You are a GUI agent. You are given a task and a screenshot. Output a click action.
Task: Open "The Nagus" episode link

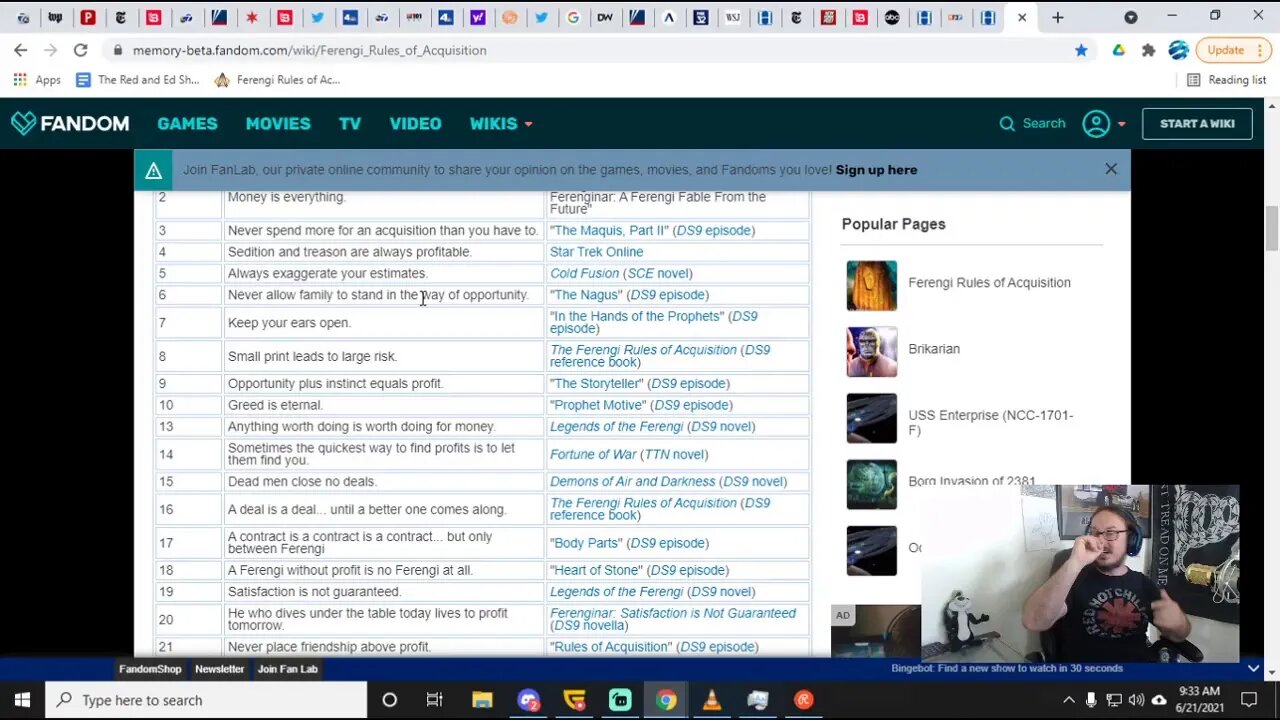[x=586, y=295]
